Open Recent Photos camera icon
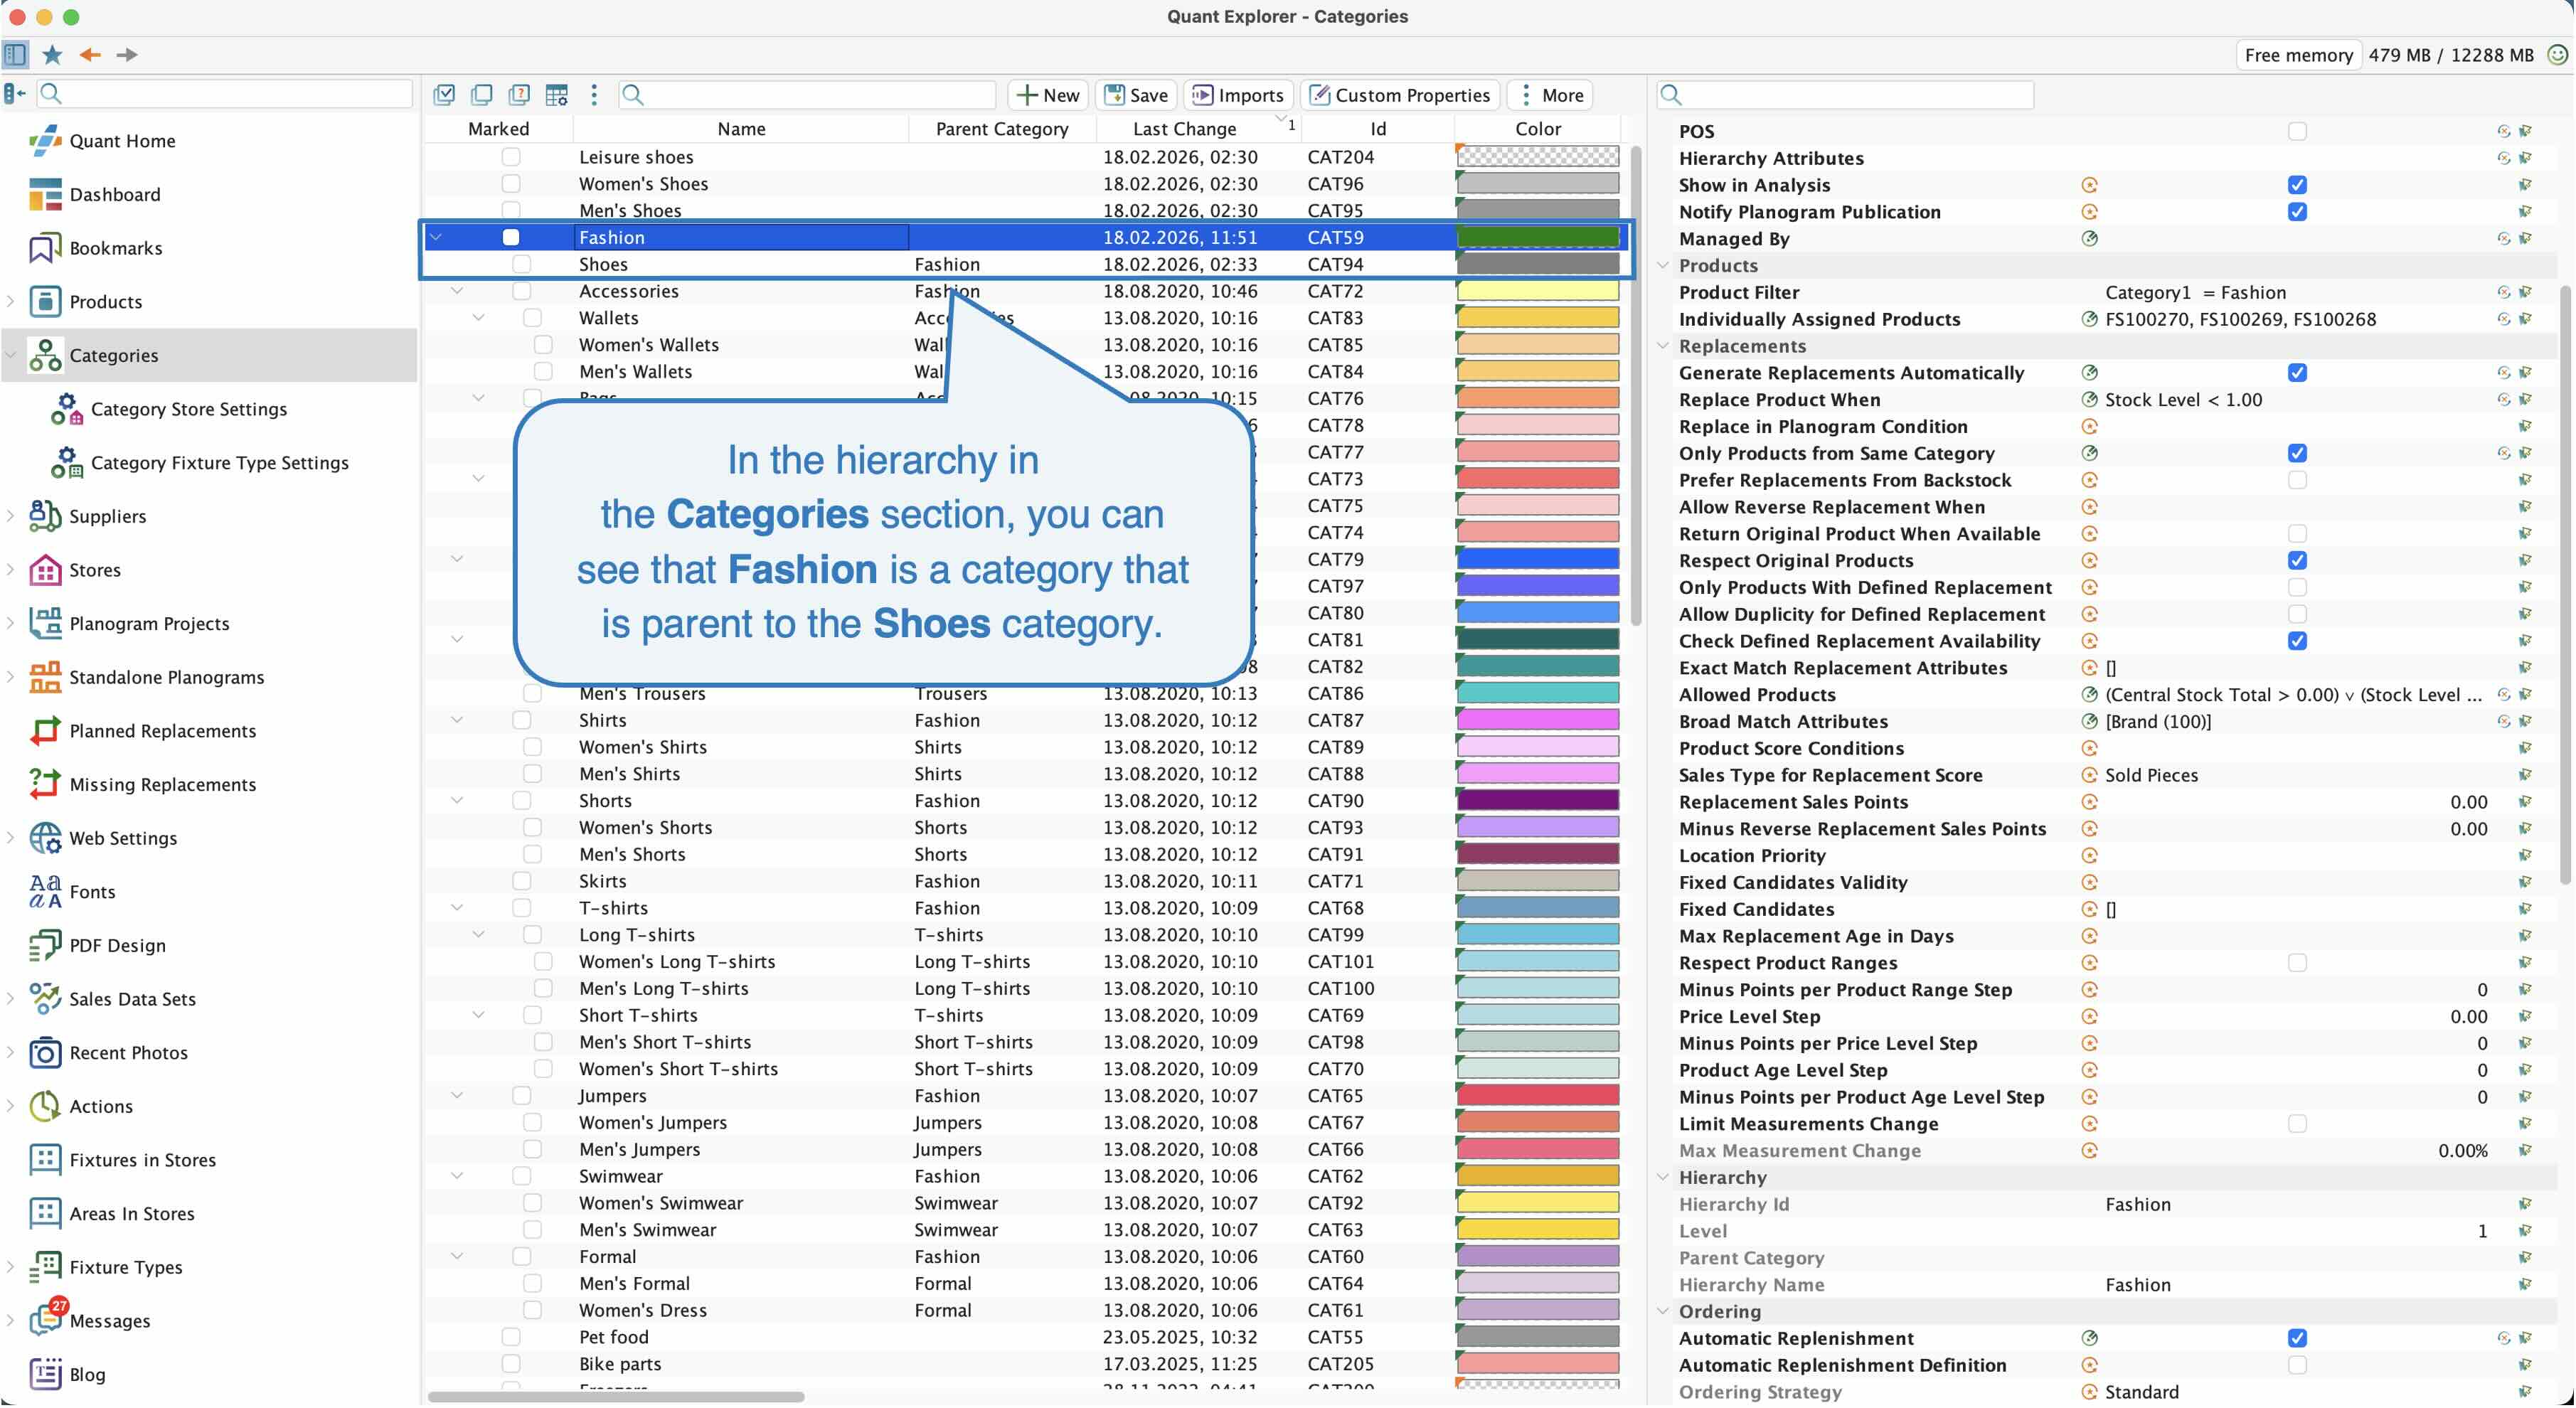 pos(45,1053)
